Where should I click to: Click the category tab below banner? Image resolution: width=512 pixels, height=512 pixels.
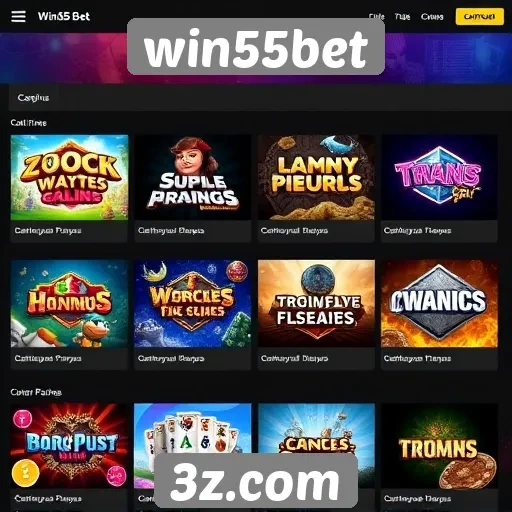[33, 98]
